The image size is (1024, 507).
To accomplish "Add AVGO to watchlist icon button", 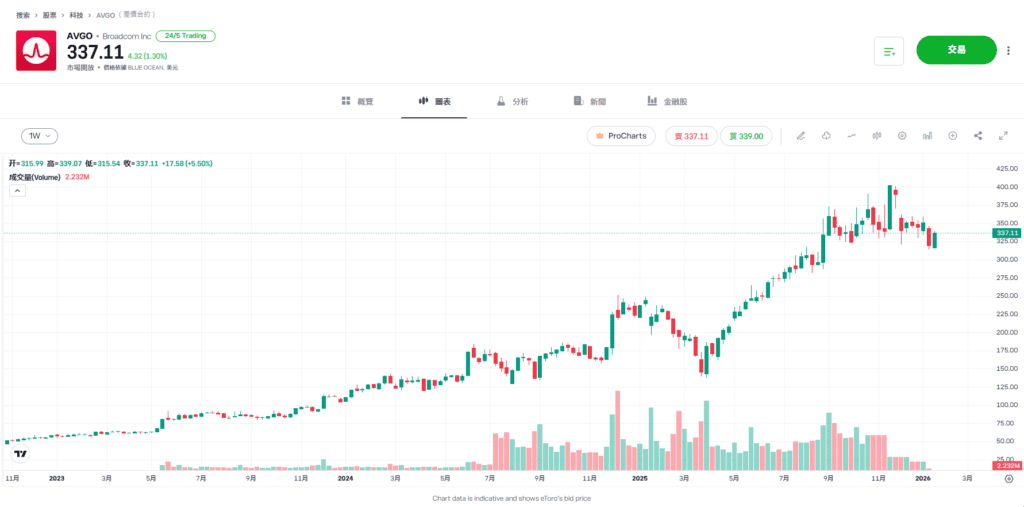I will (889, 51).
